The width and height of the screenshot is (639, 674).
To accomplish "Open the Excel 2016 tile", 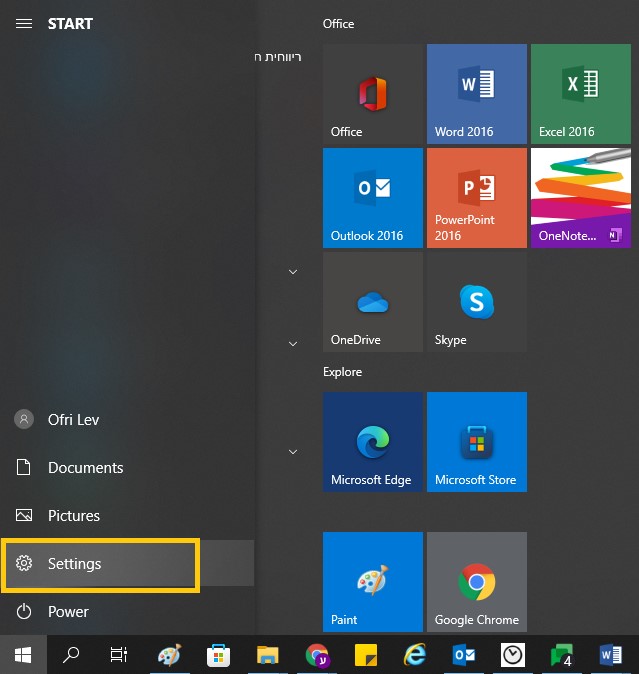I will (x=581, y=94).
